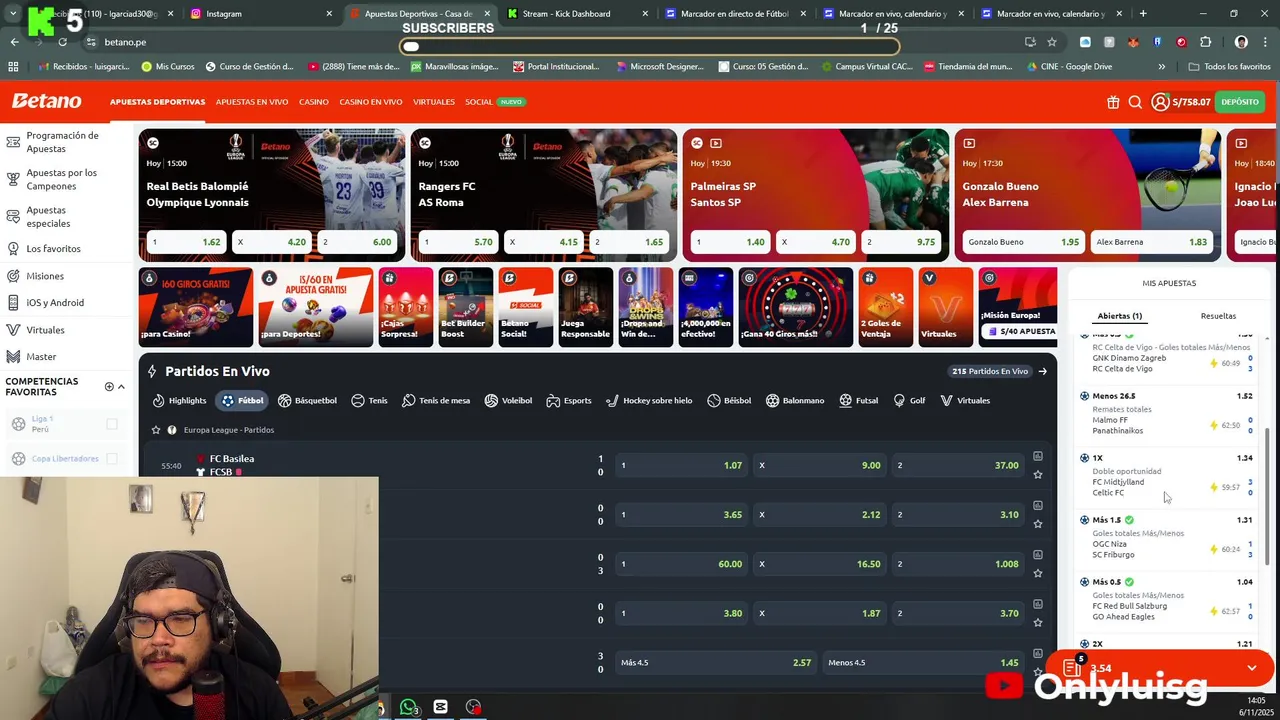Star the Europa League - Partidos header

click(155, 430)
